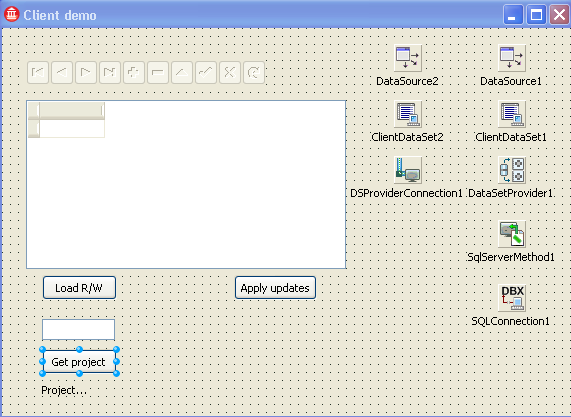Select the DataSource2 component icon
The image size is (571, 417).
407,58
